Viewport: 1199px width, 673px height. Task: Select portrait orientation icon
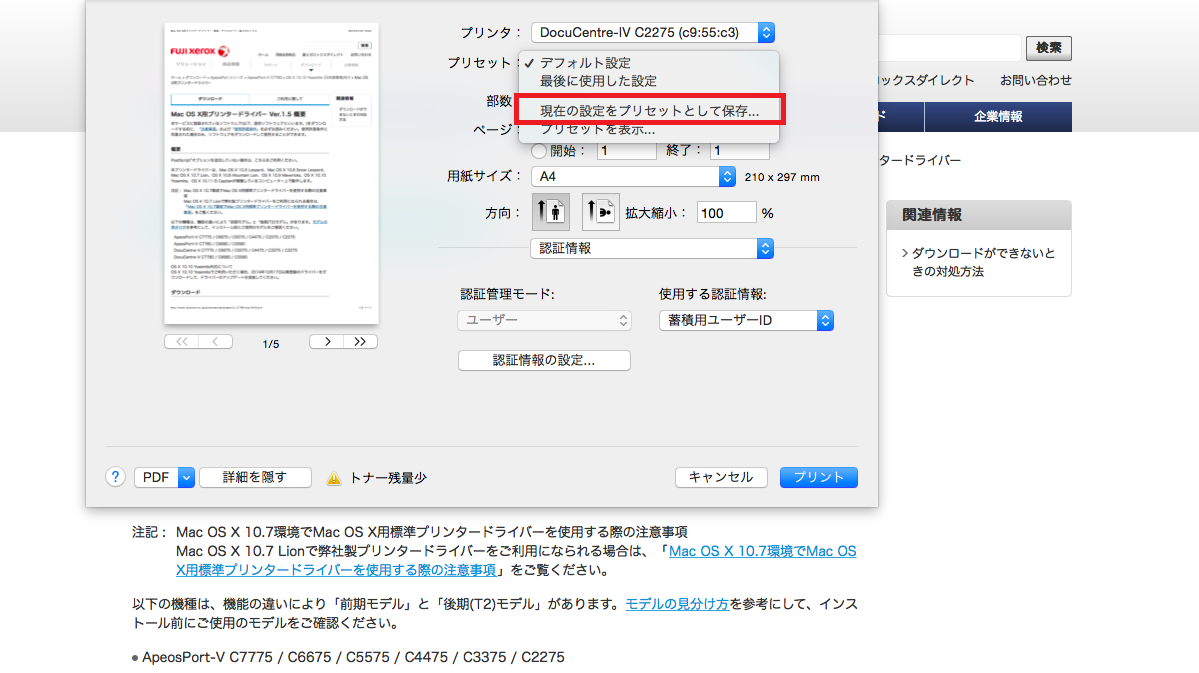tap(550, 212)
